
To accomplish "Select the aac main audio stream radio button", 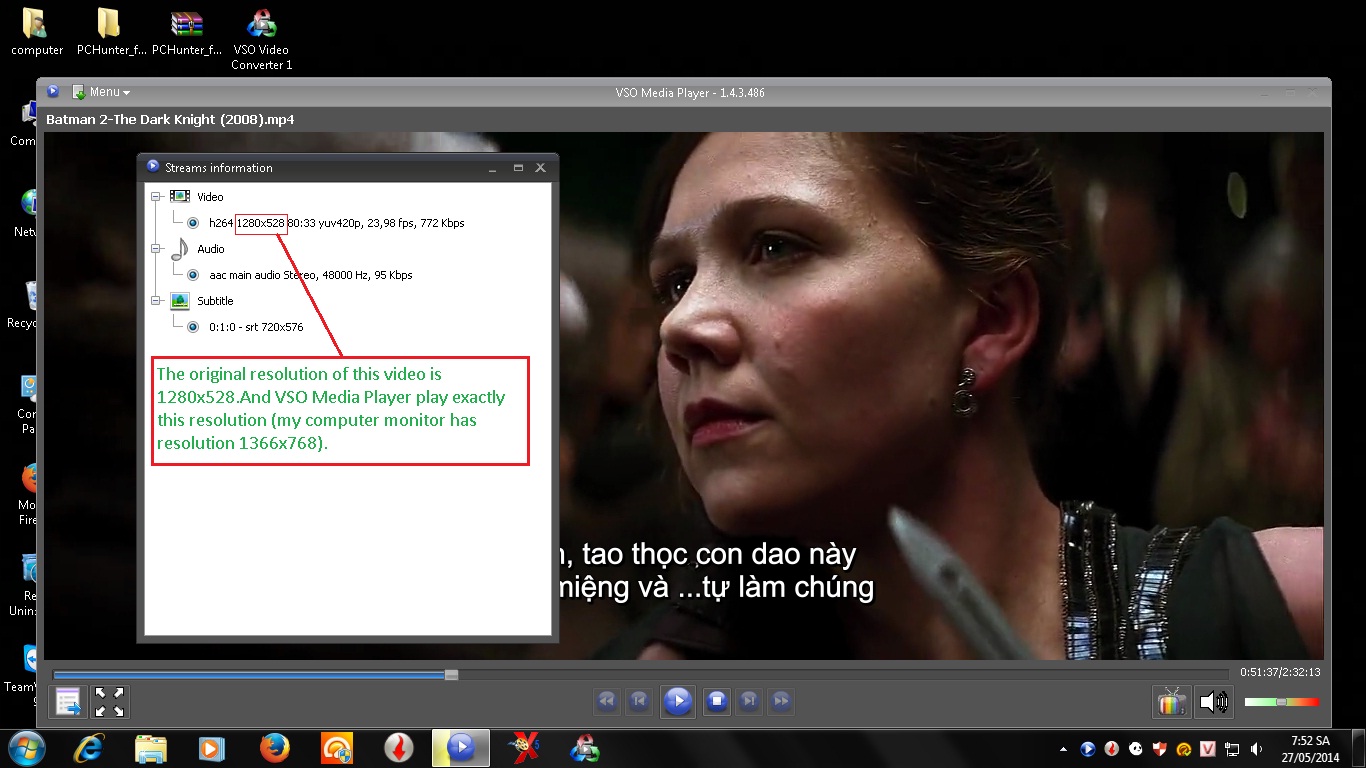I will point(193,275).
